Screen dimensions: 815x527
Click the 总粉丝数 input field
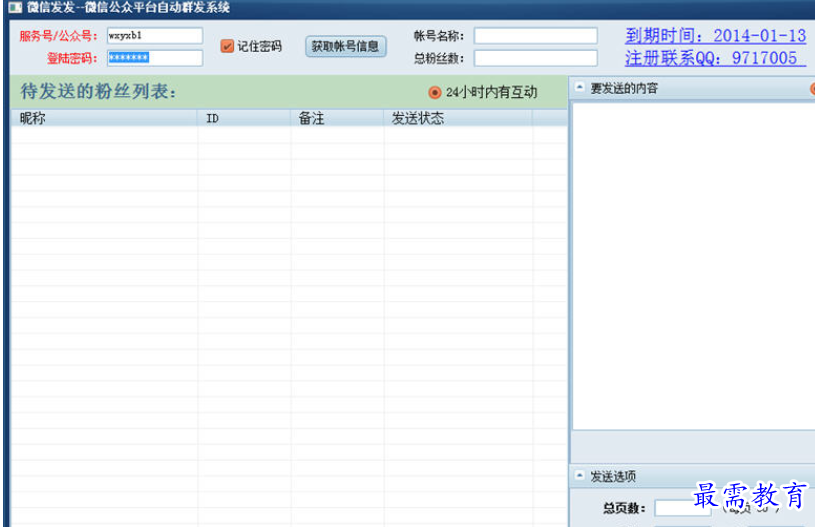click(x=535, y=58)
